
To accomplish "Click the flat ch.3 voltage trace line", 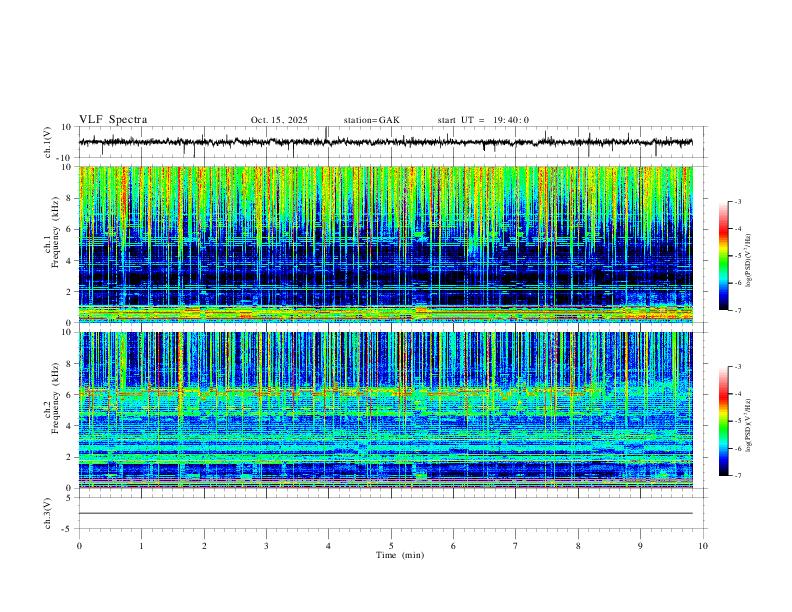I will pyautogui.click(x=385, y=514).
